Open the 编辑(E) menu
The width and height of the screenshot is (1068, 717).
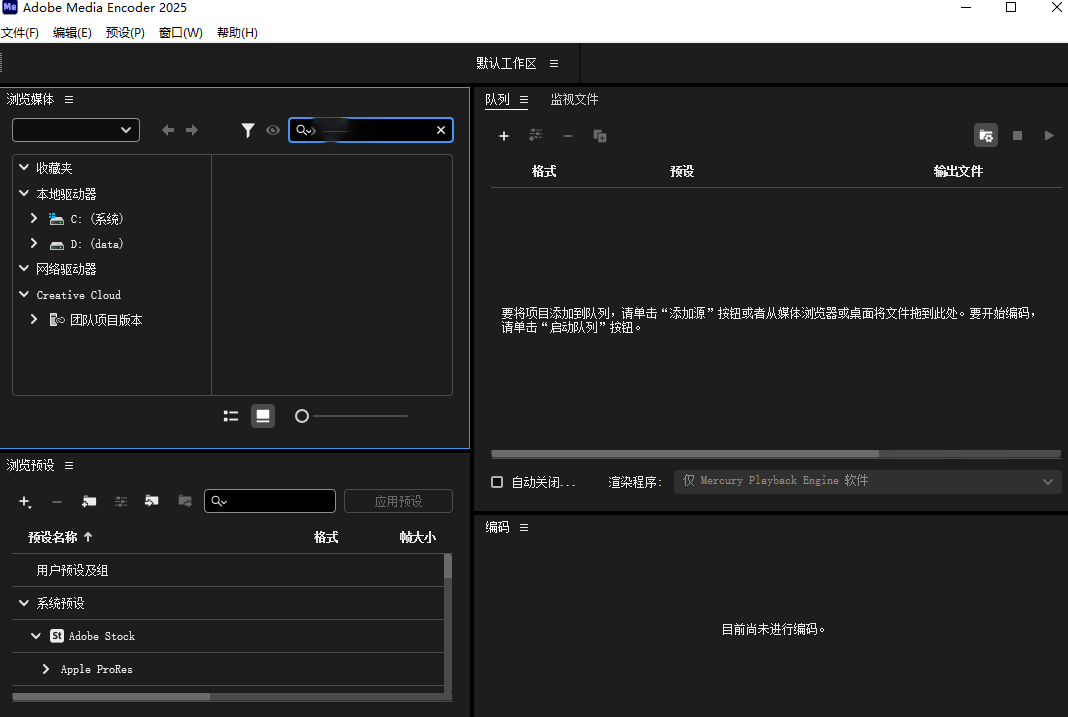point(72,33)
